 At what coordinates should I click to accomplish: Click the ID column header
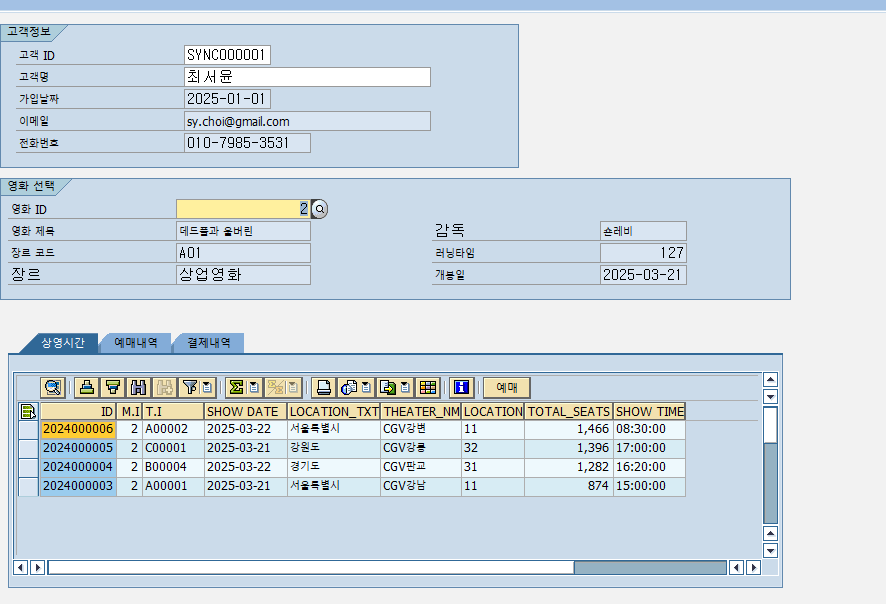(78, 411)
